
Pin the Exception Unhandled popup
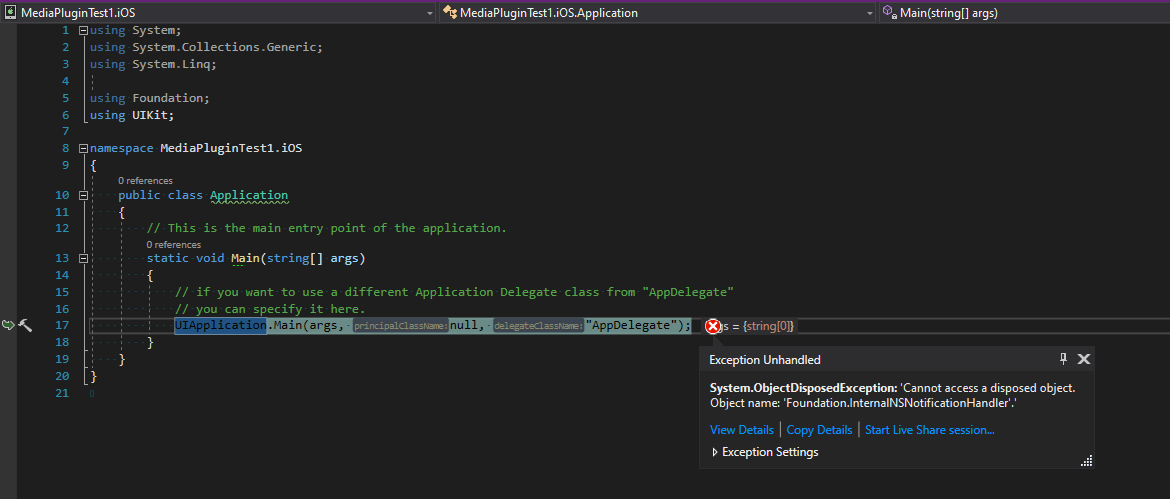click(1064, 359)
